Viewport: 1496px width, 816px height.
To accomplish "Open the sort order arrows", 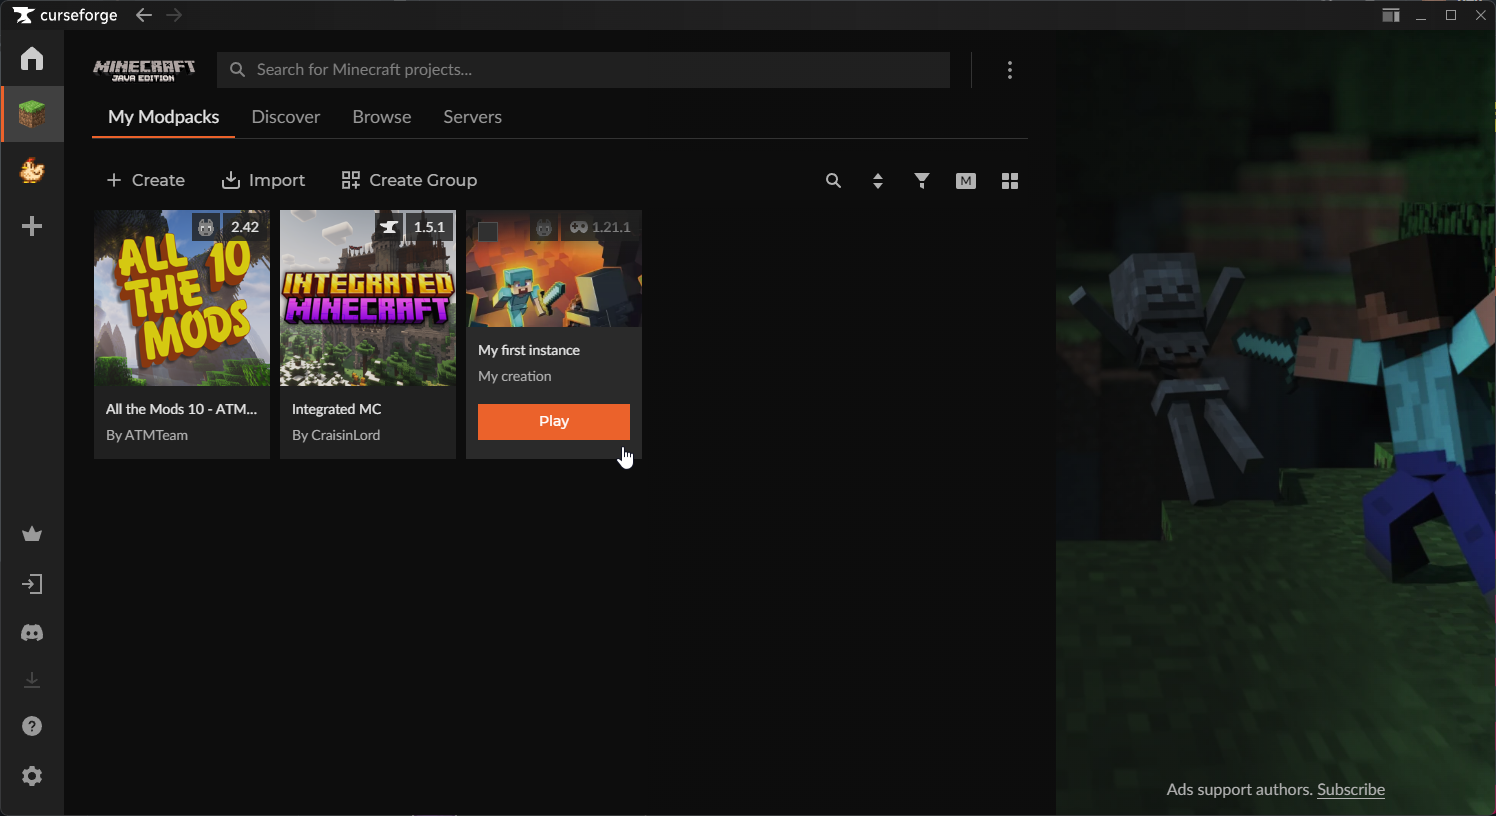I will 878,181.
